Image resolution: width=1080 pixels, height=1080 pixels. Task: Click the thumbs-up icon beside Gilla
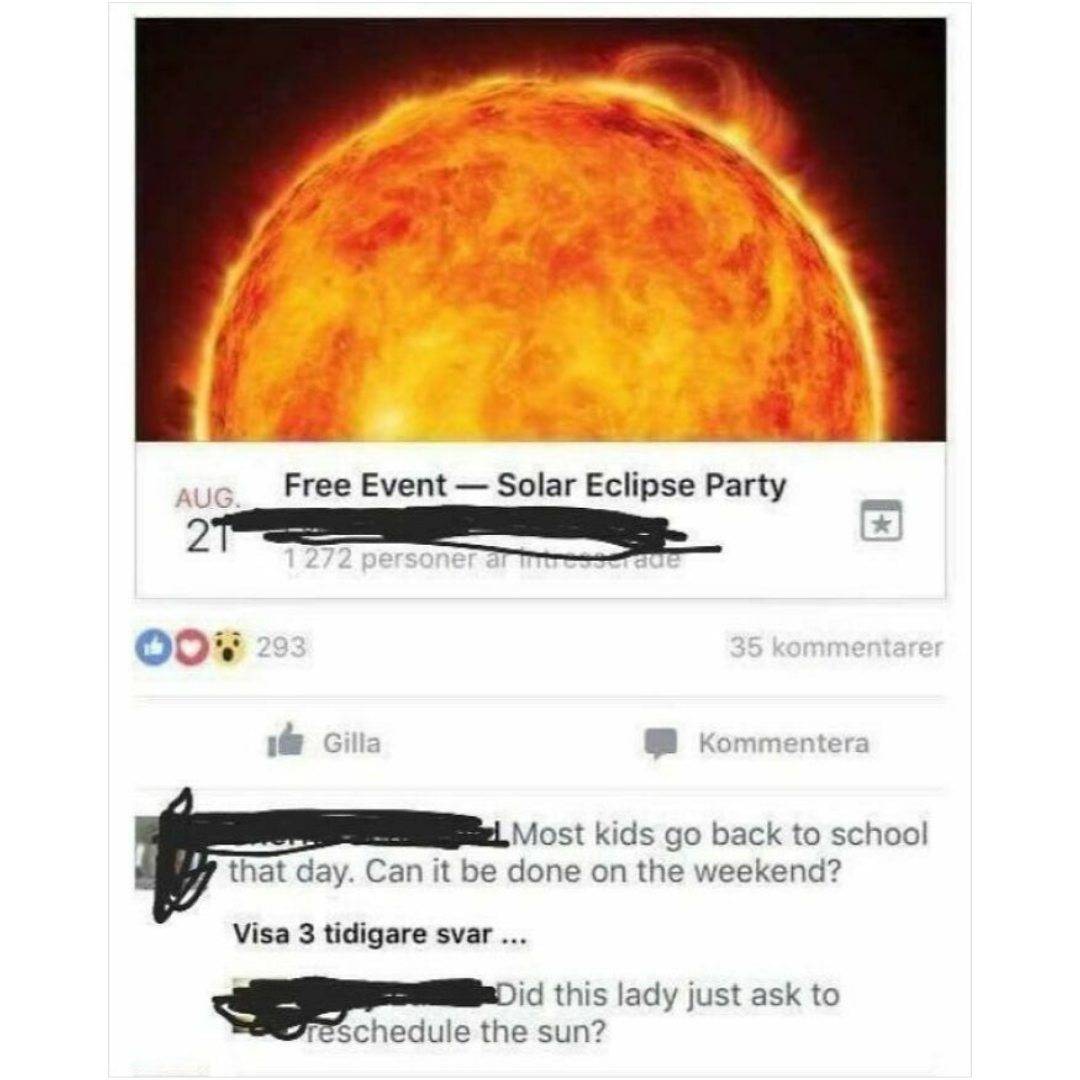coord(285,740)
